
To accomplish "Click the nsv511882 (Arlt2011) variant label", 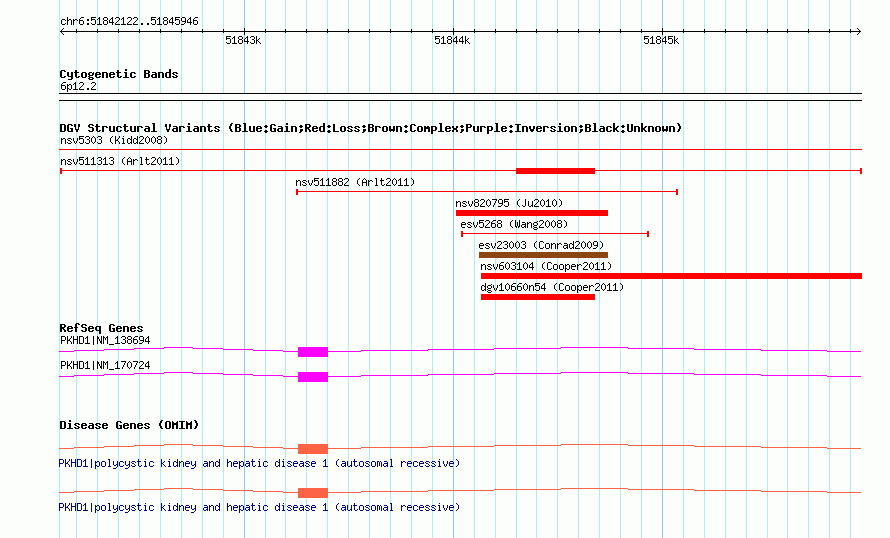I will [x=355, y=182].
